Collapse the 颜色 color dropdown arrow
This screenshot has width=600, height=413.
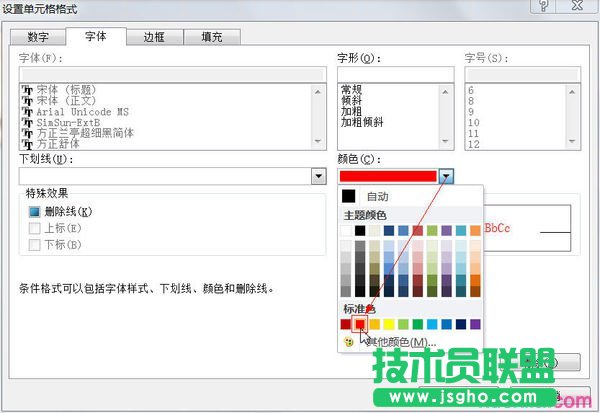[446, 176]
